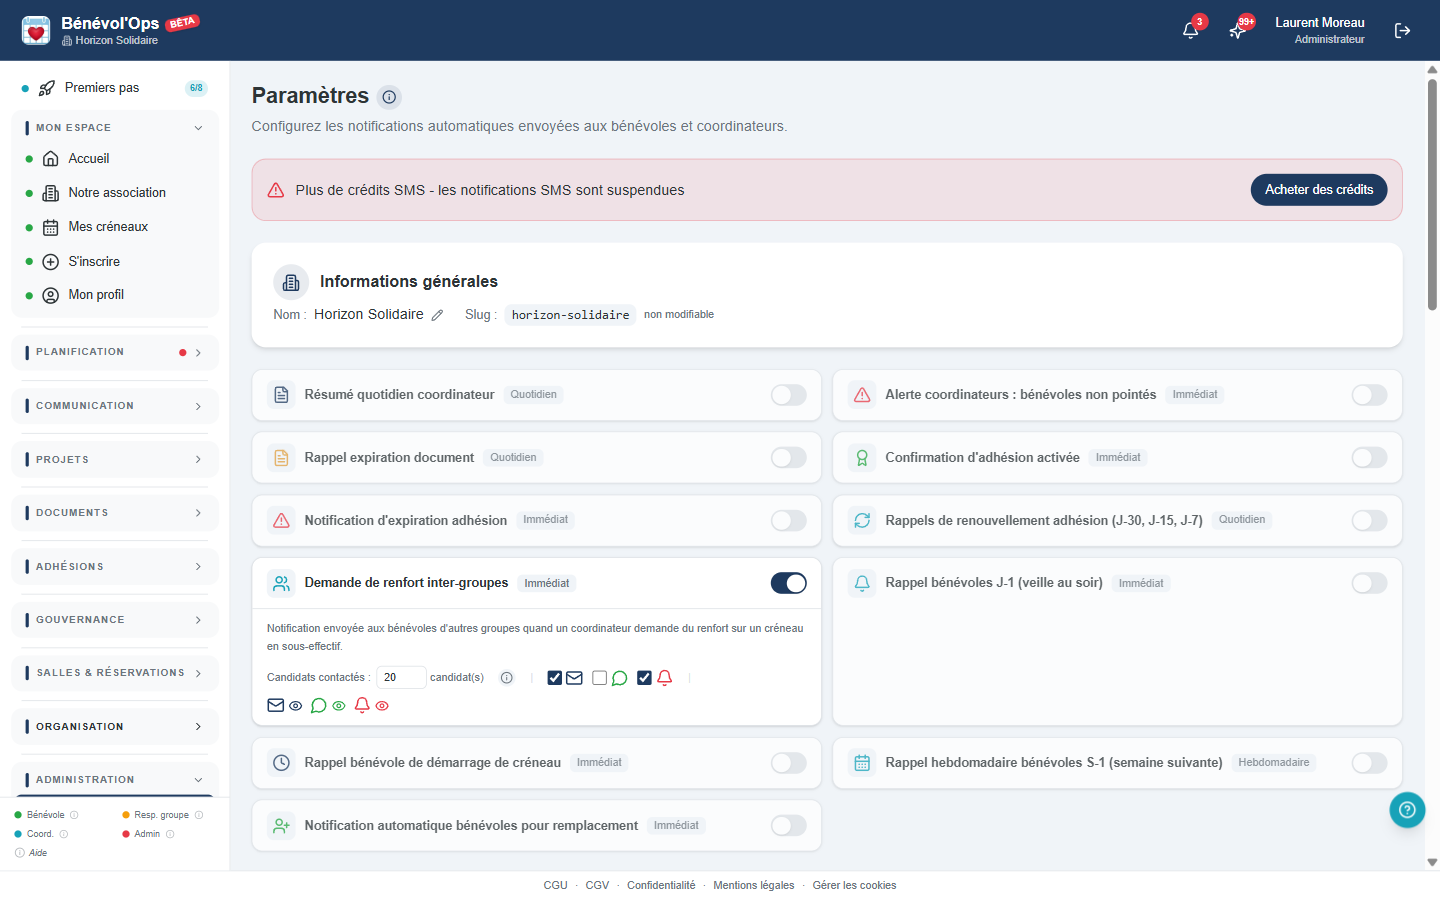This screenshot has height=900, width=1440.
Task: Click the home icon for Accueil
Action: tap(51, 159)
